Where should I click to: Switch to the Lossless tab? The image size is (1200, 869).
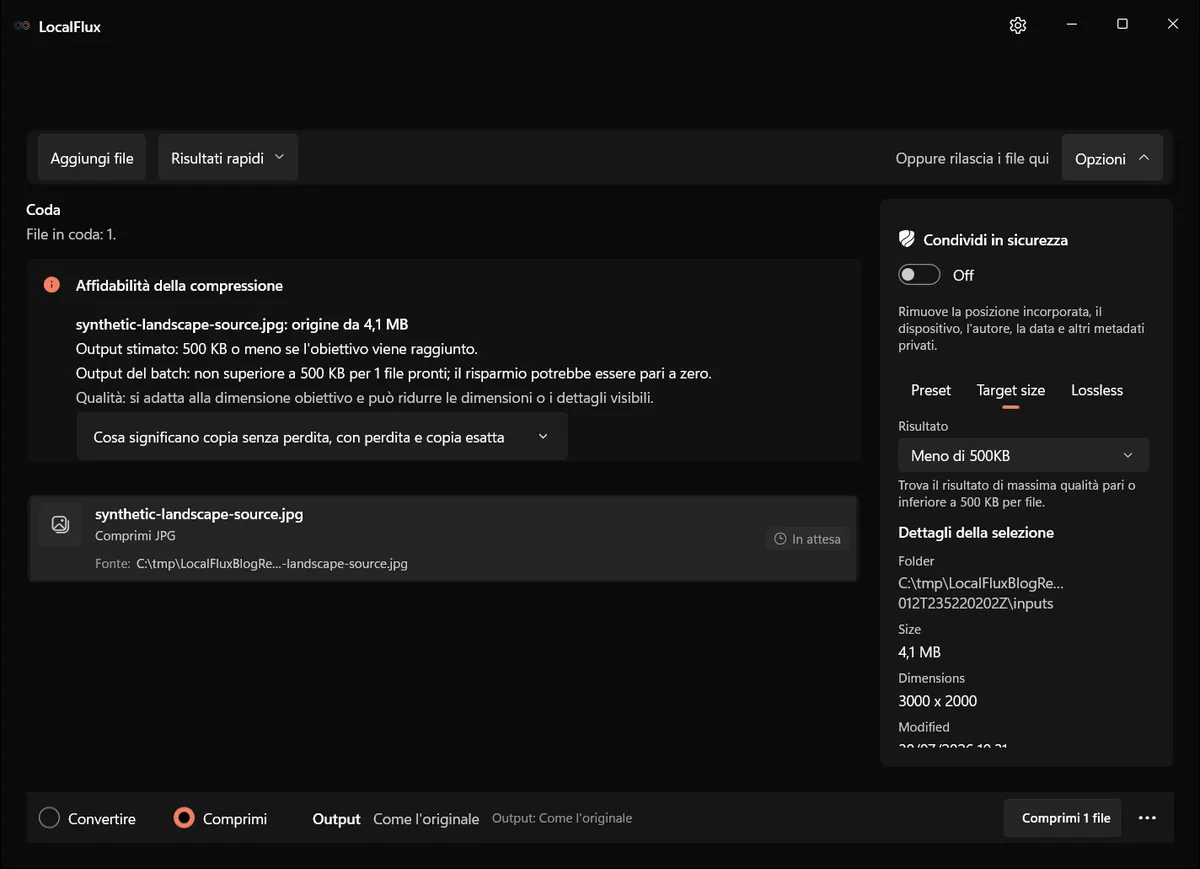(1097, 390)
